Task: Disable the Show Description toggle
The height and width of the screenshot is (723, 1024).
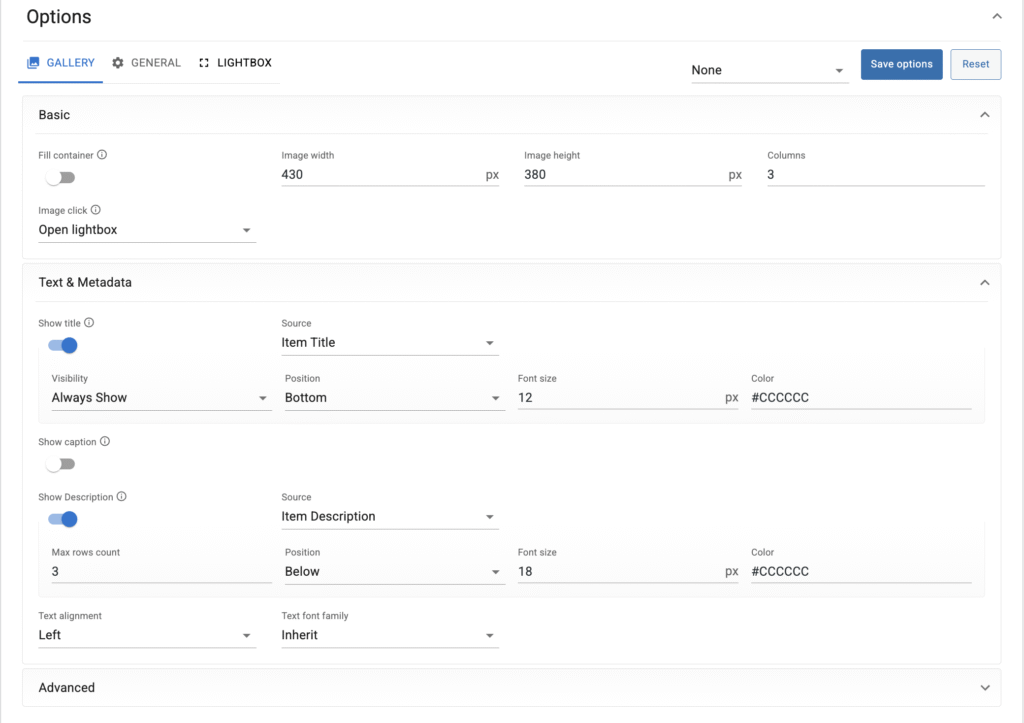Action: coord(62,519)
